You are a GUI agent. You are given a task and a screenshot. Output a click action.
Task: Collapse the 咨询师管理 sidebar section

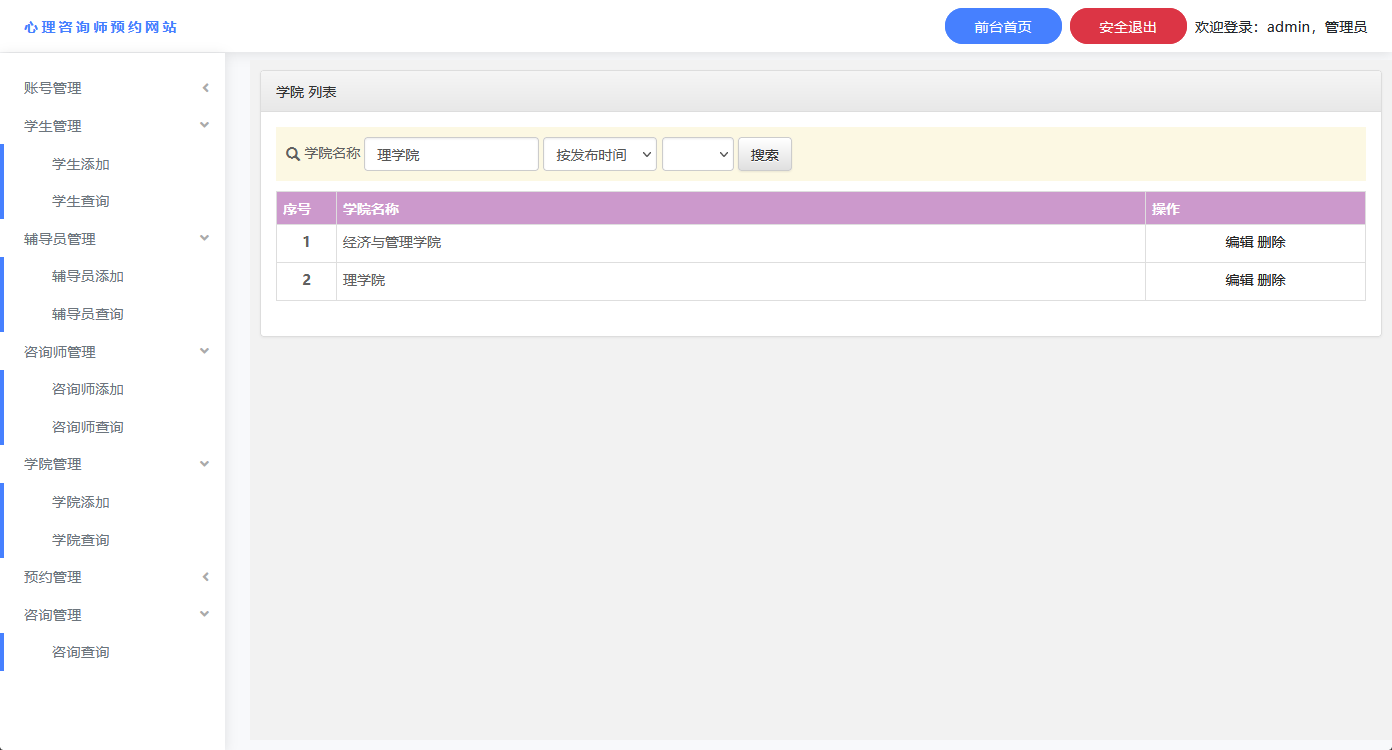113,352
